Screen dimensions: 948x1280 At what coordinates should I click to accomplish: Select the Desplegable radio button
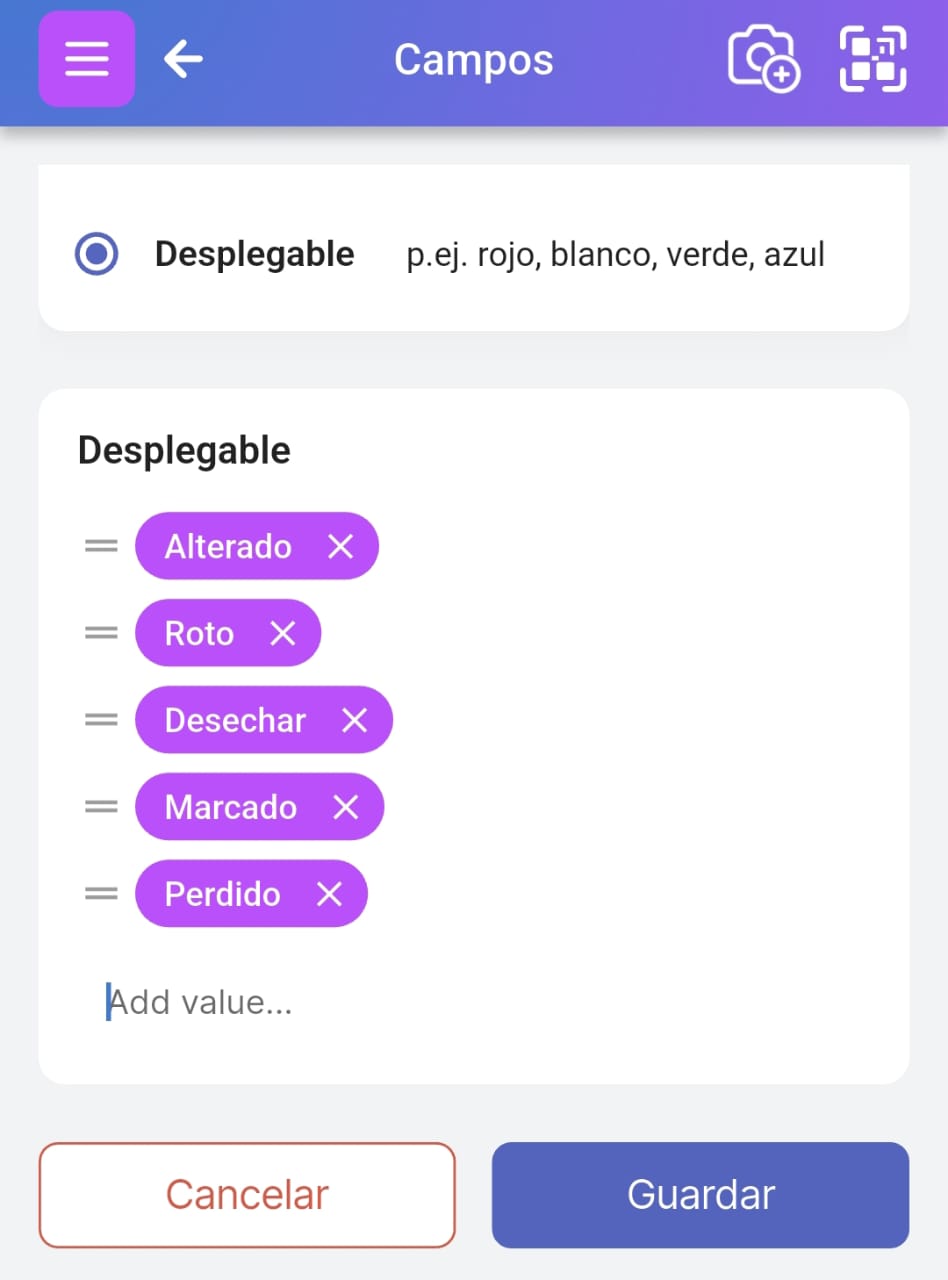[96, 254]
